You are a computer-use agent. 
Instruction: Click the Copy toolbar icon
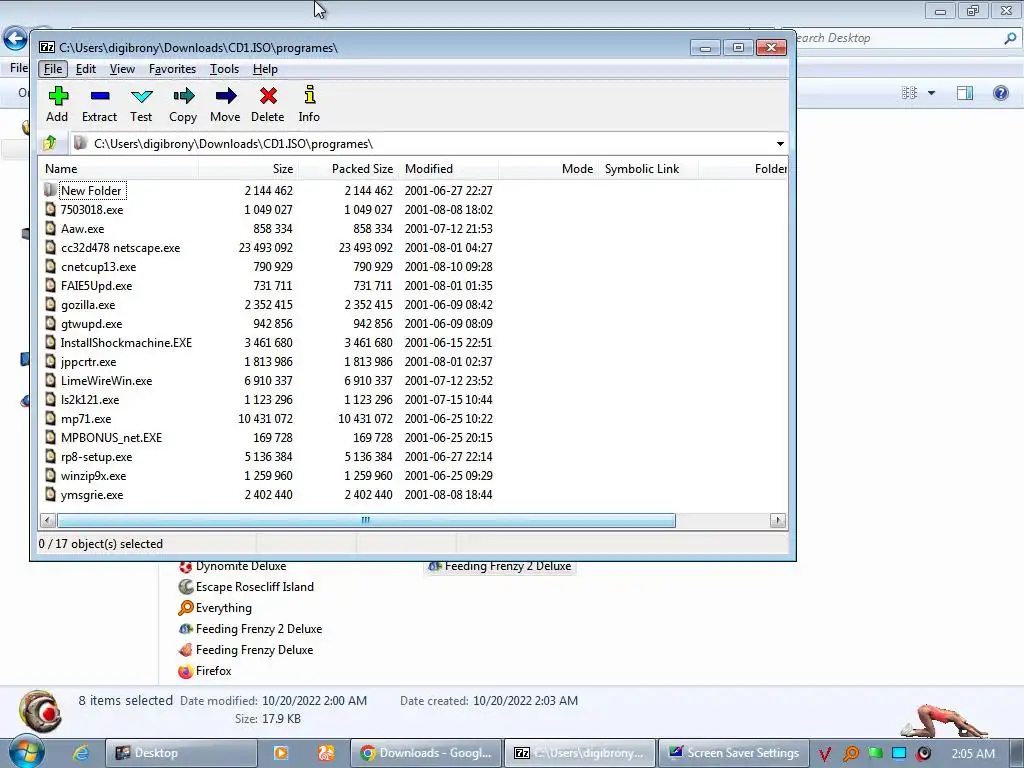[184, 97]
